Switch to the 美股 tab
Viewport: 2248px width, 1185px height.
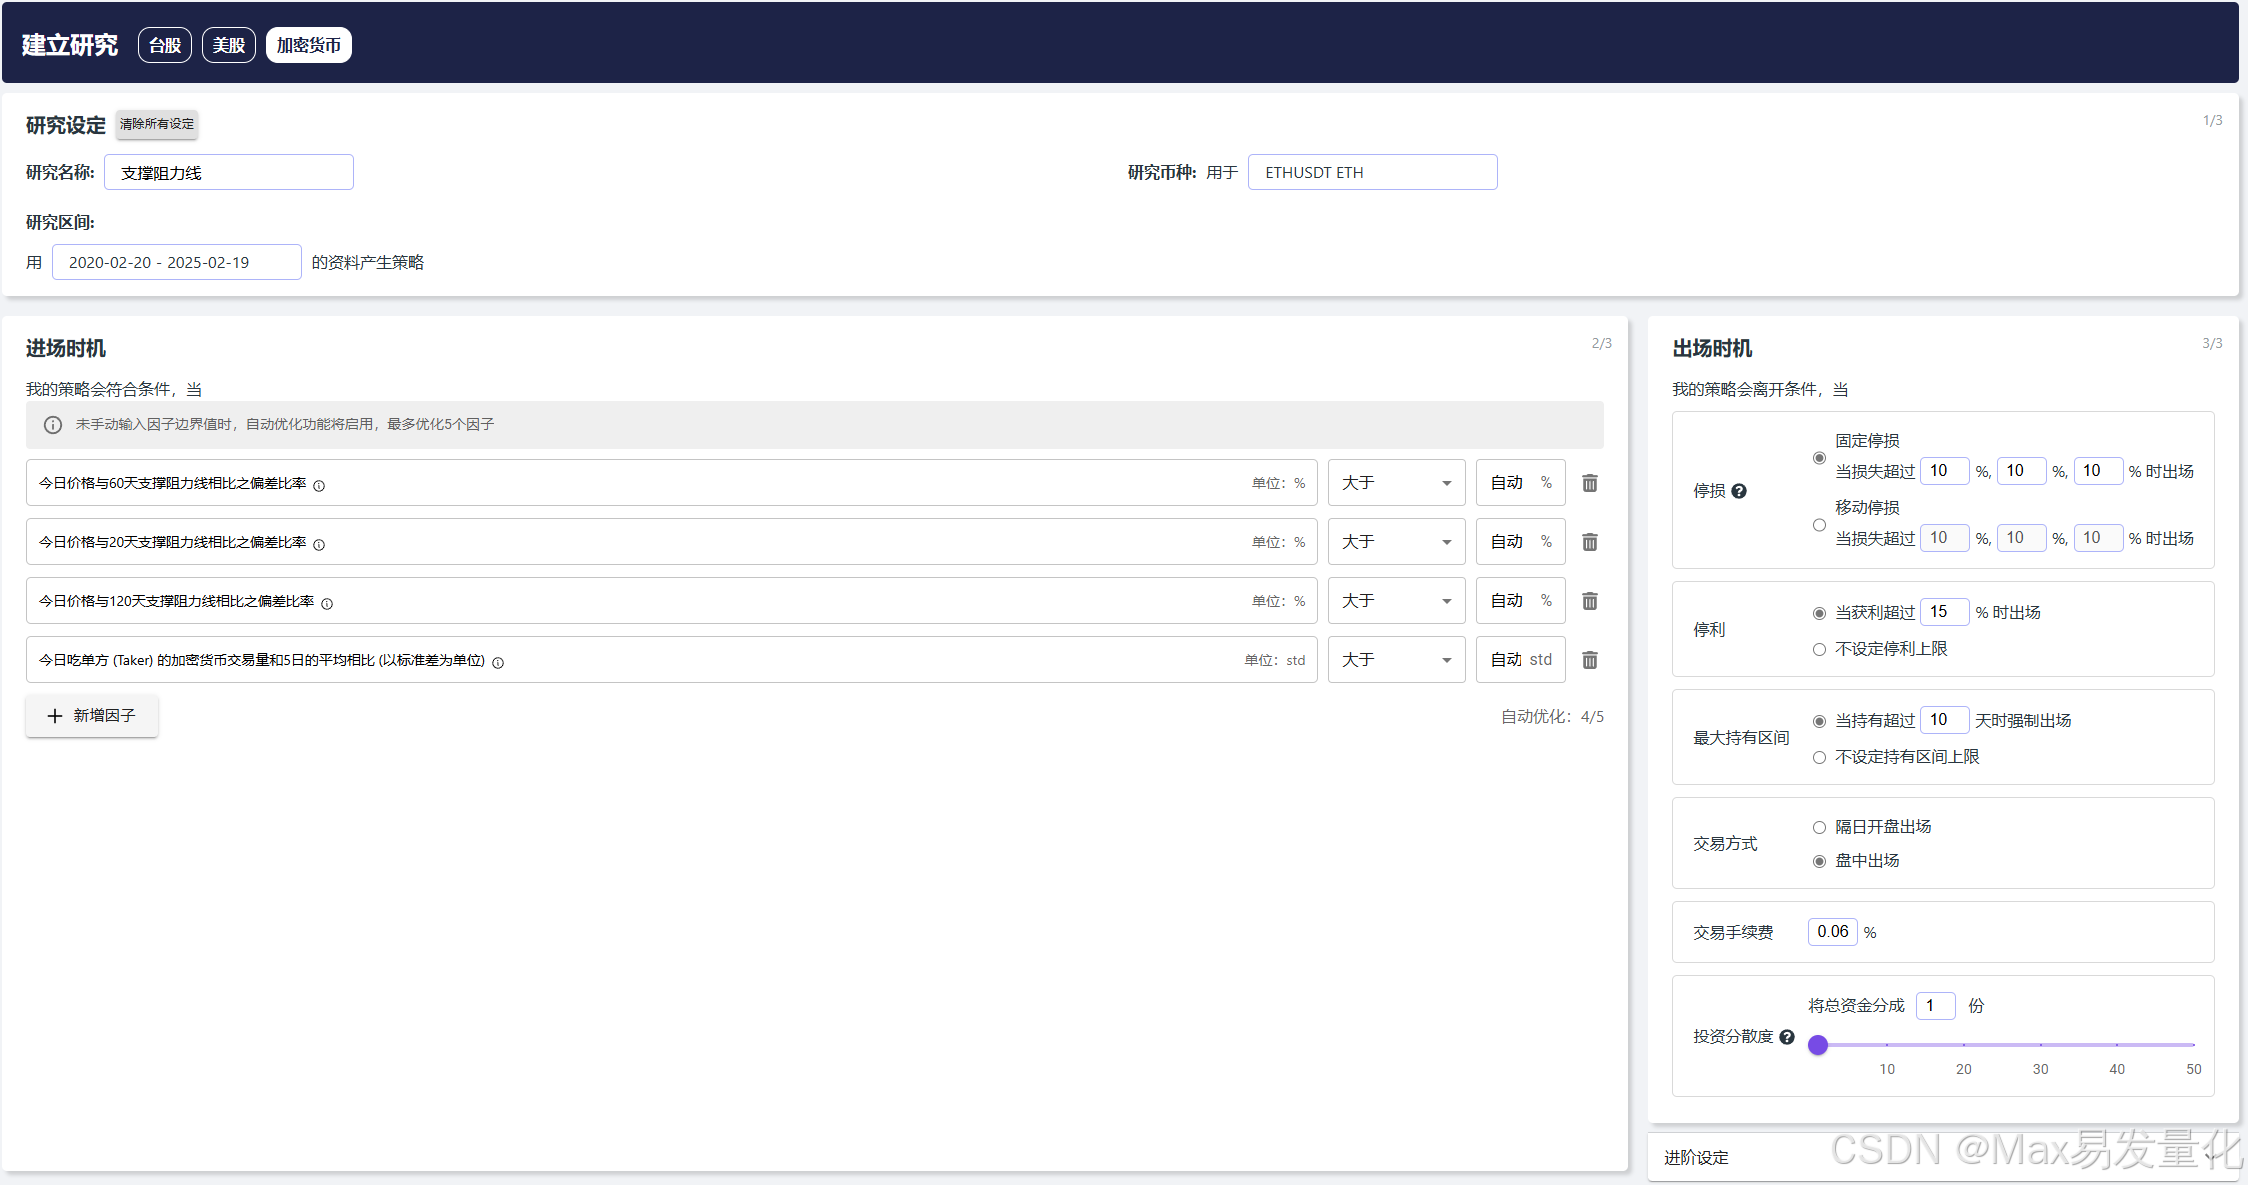[x=229, y=45]
